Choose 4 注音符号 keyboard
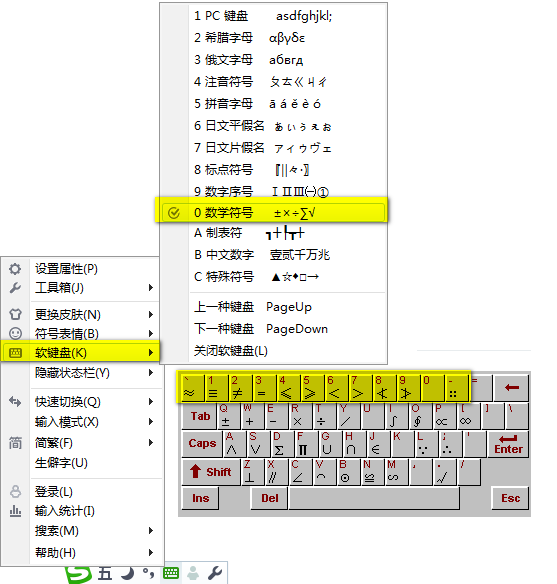This screenshot has width=557, height=584. click(274, 82)
